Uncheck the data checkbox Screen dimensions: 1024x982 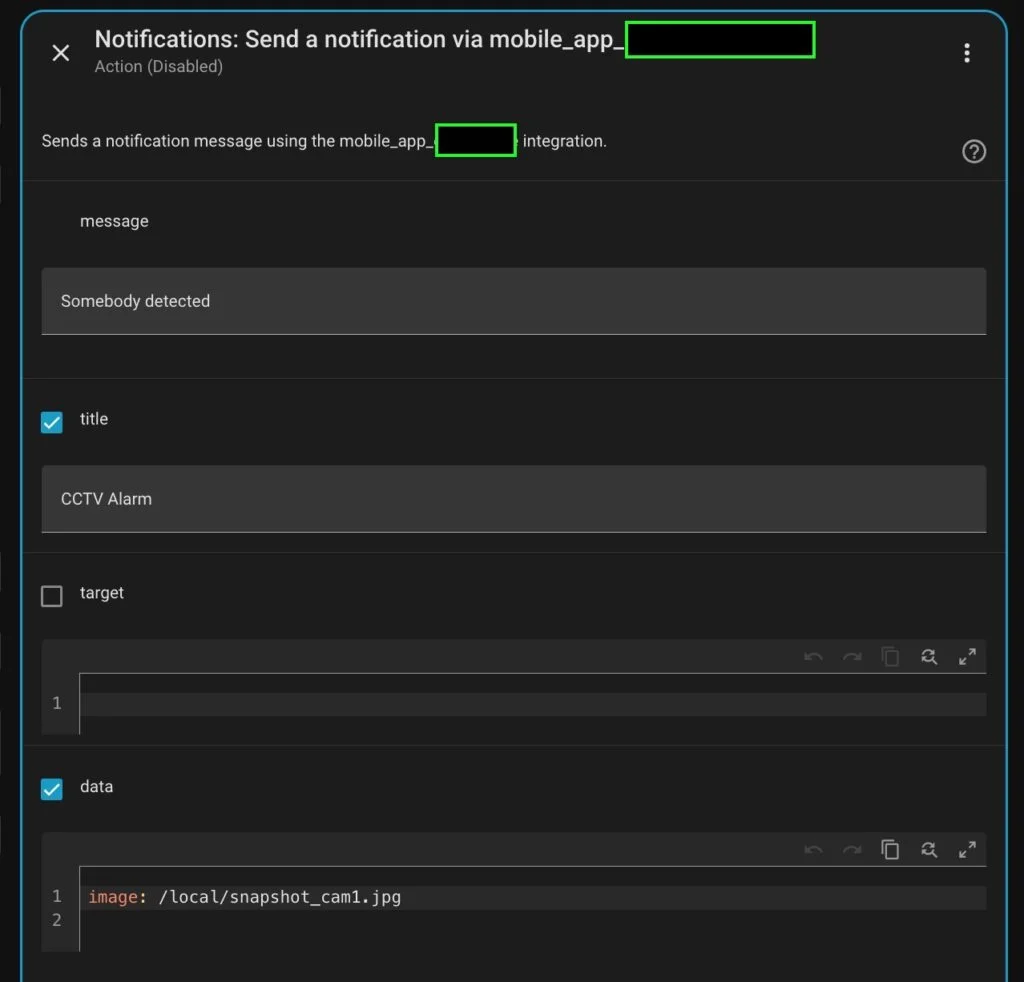(x=52, y=789)
